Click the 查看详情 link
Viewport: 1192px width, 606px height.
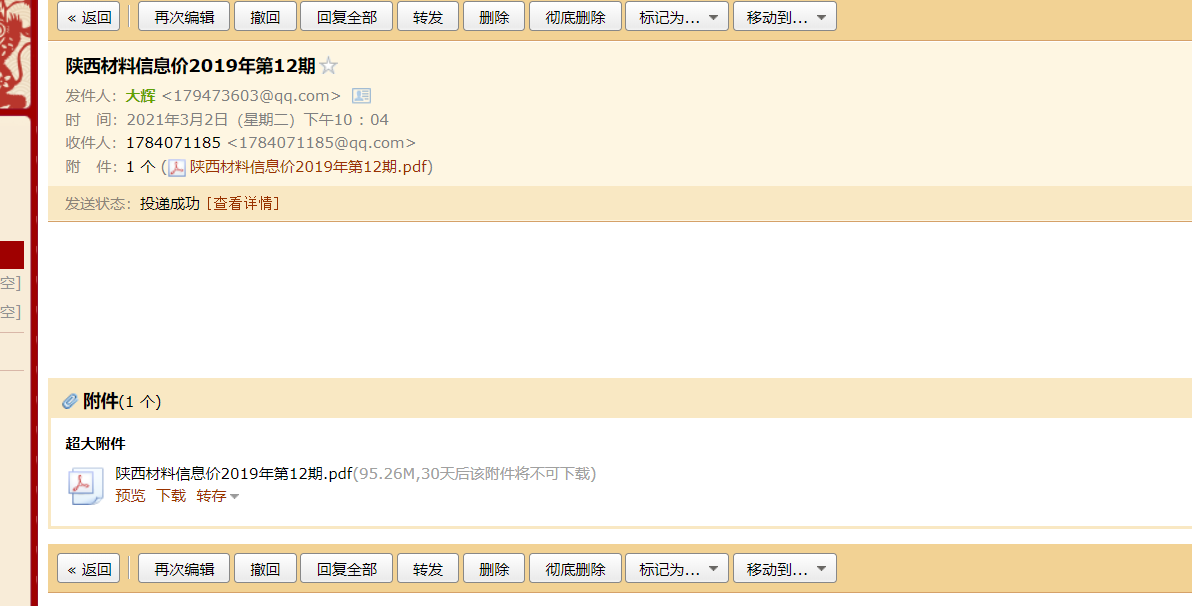[243, 204]
